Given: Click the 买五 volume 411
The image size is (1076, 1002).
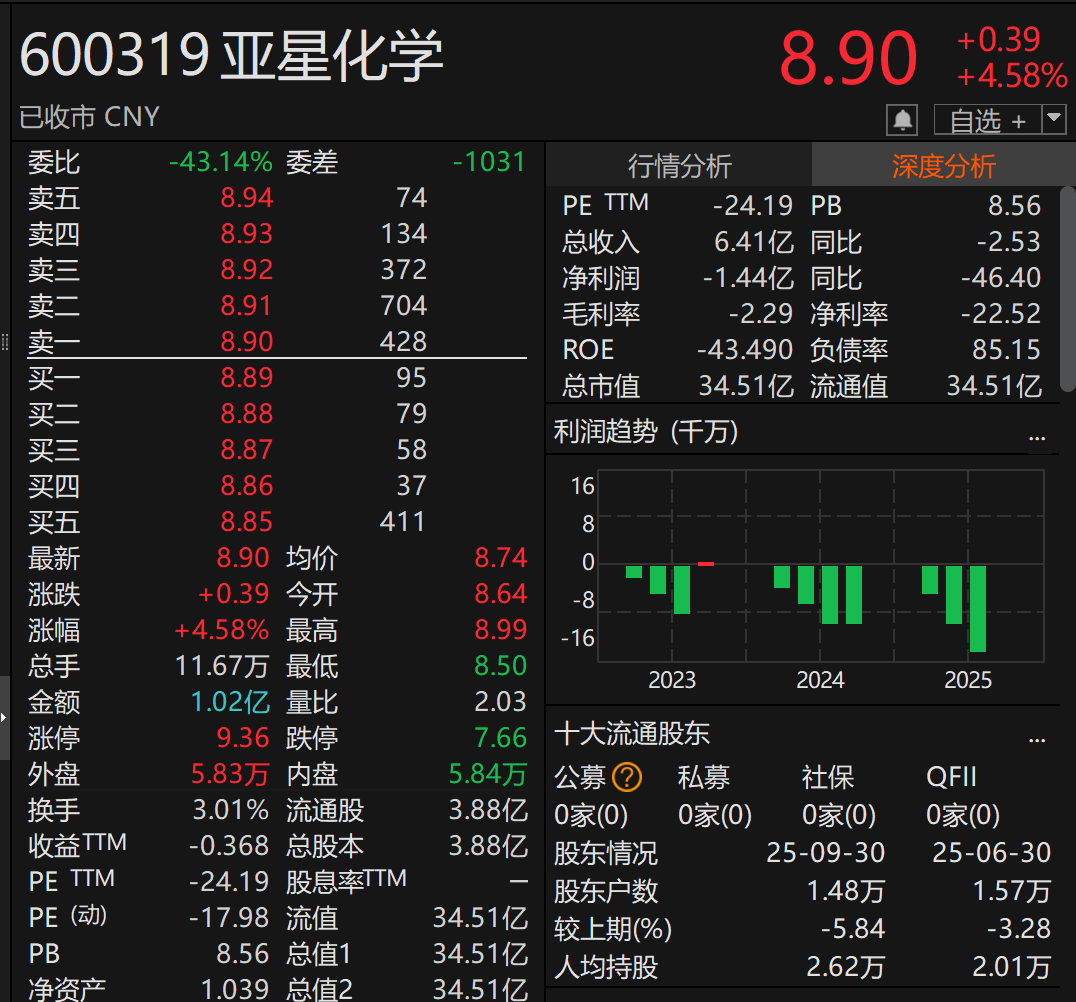Looking at the screenshot, I should 402,522.
